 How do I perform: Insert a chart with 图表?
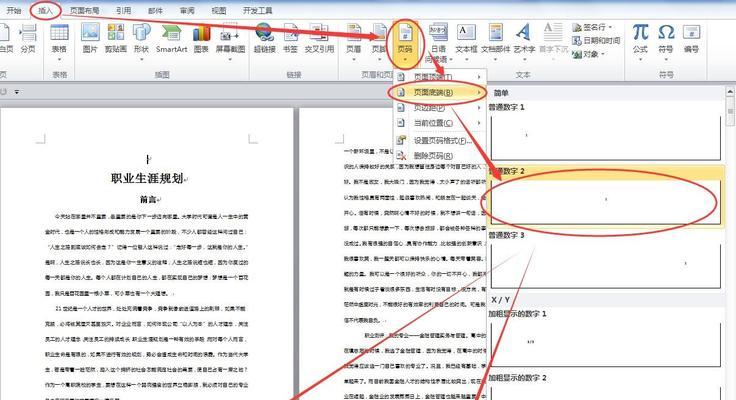(x=201, y=39)
